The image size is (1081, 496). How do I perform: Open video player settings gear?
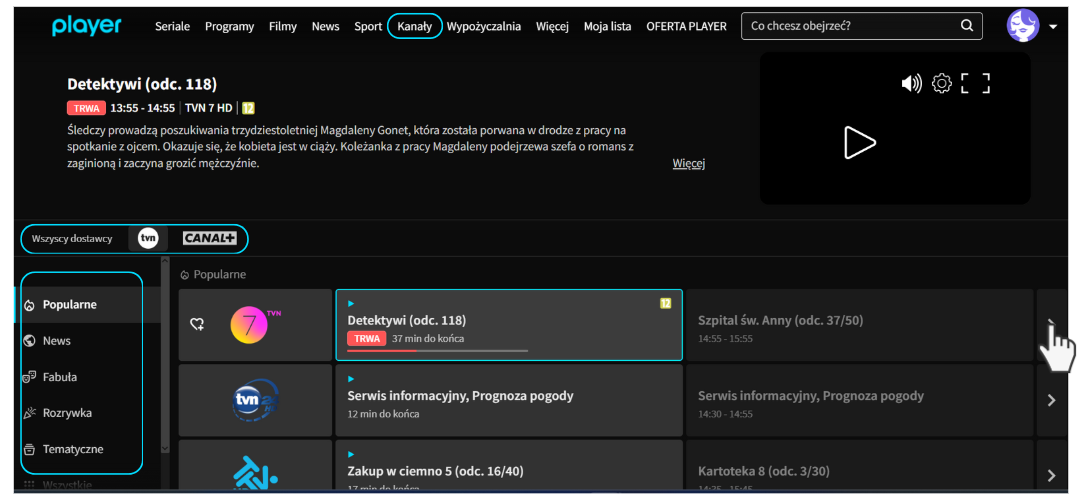point(941,84)
